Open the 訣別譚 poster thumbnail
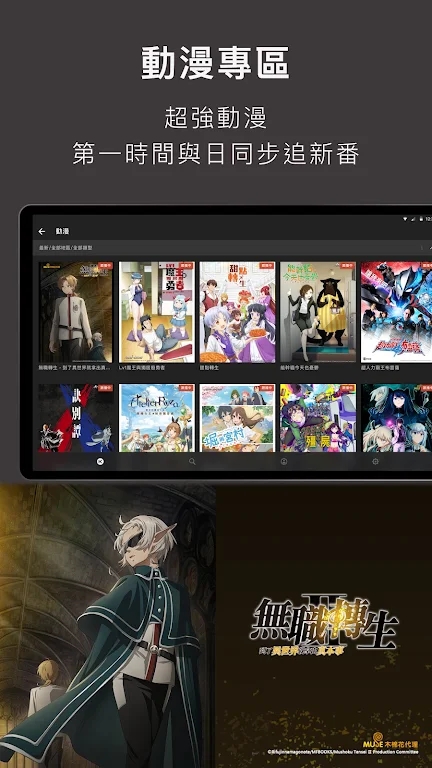Viewport: 432px width, 768px height. pos(75,418)
